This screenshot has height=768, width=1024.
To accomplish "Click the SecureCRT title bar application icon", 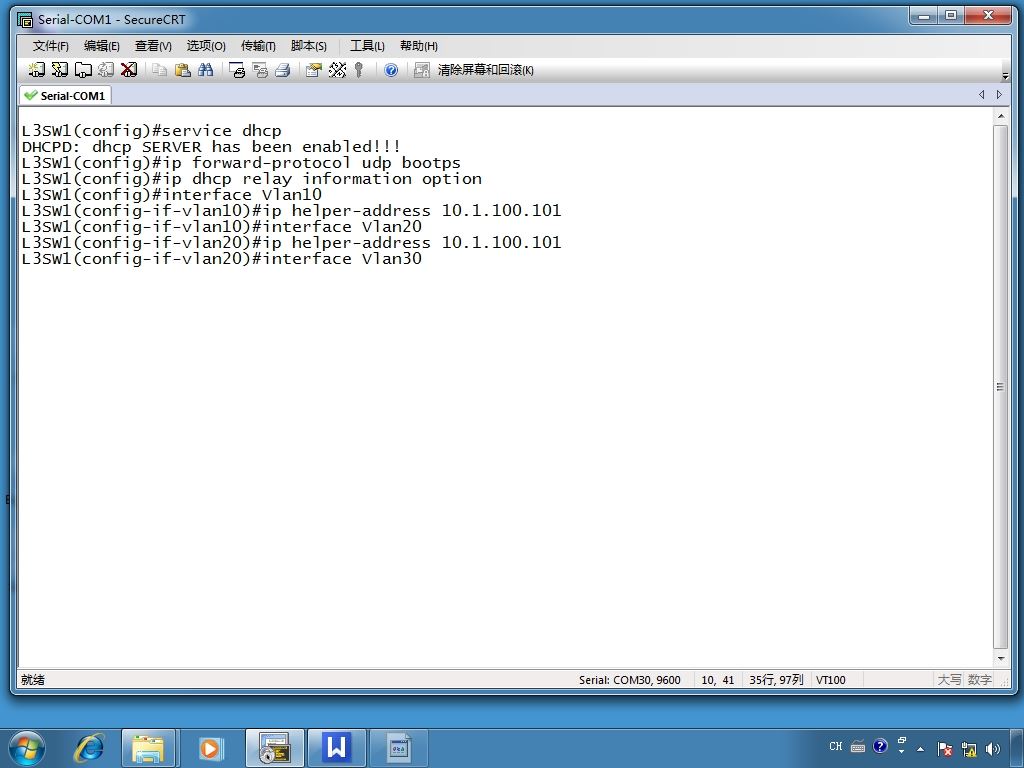I will click(25, 20).
